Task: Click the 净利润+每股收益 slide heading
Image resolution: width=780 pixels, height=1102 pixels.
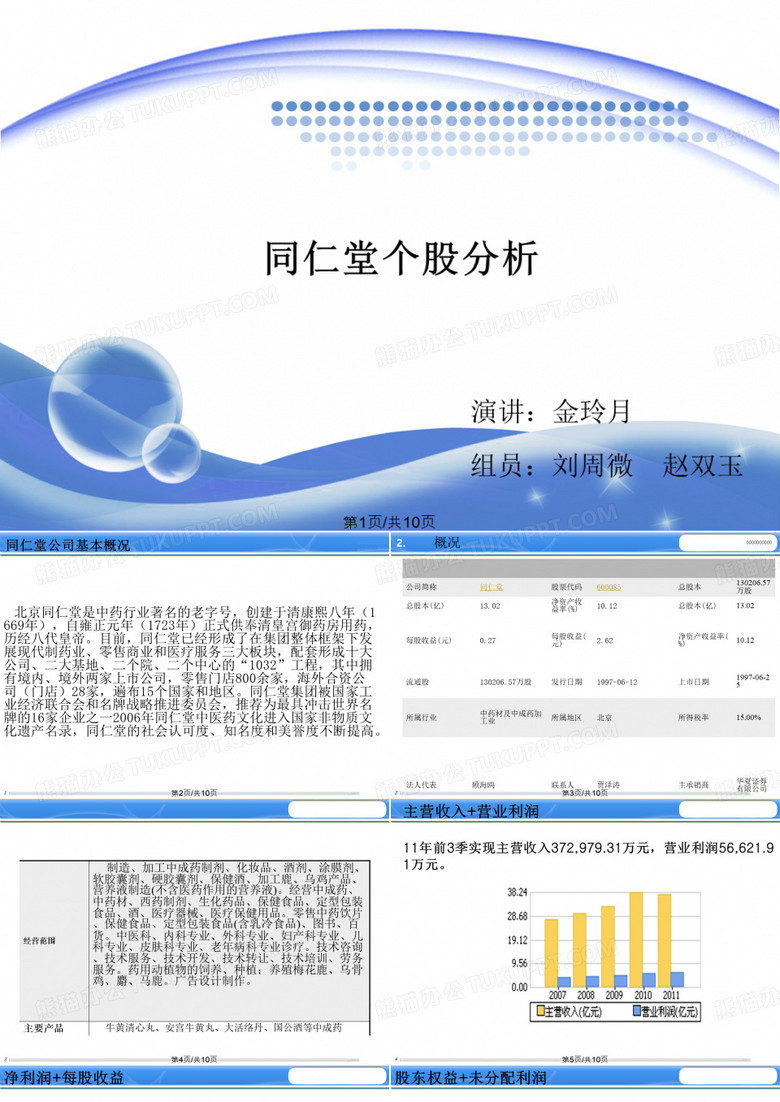Action: pyautogui.click(x=64, y=1077)
